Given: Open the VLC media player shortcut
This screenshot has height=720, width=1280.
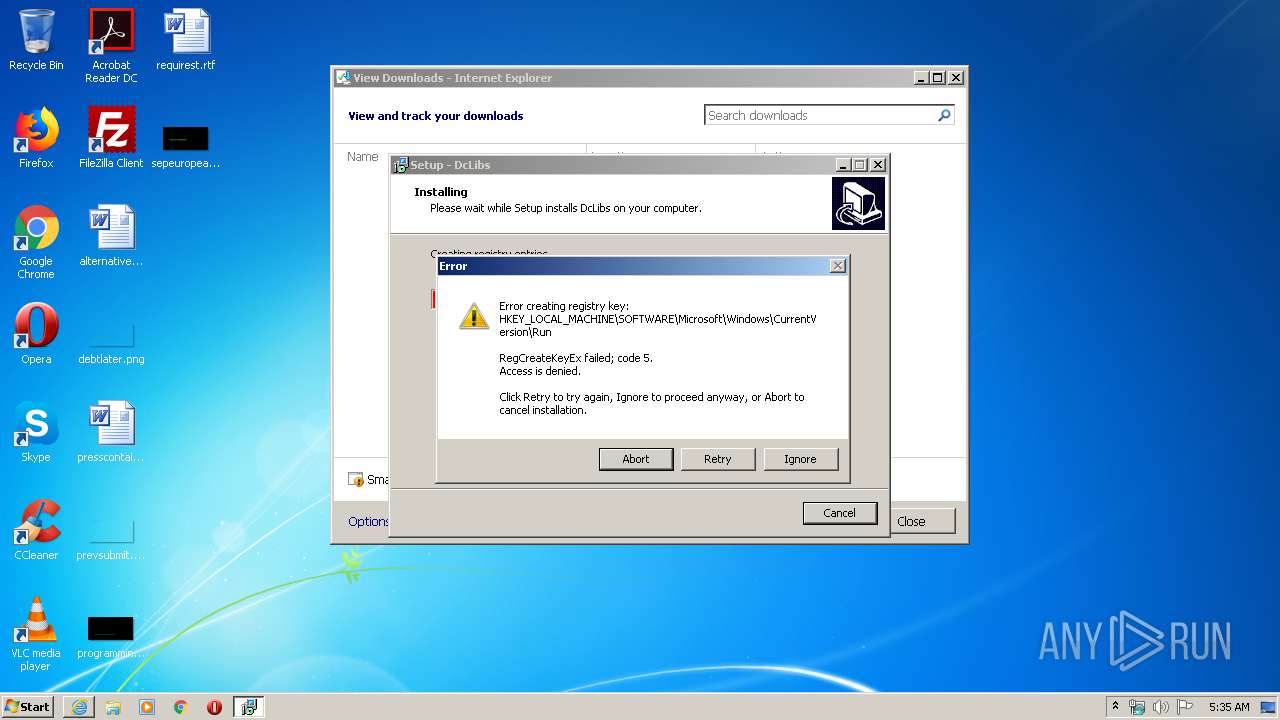Looking at the screenshot, I should click(36, 634).
